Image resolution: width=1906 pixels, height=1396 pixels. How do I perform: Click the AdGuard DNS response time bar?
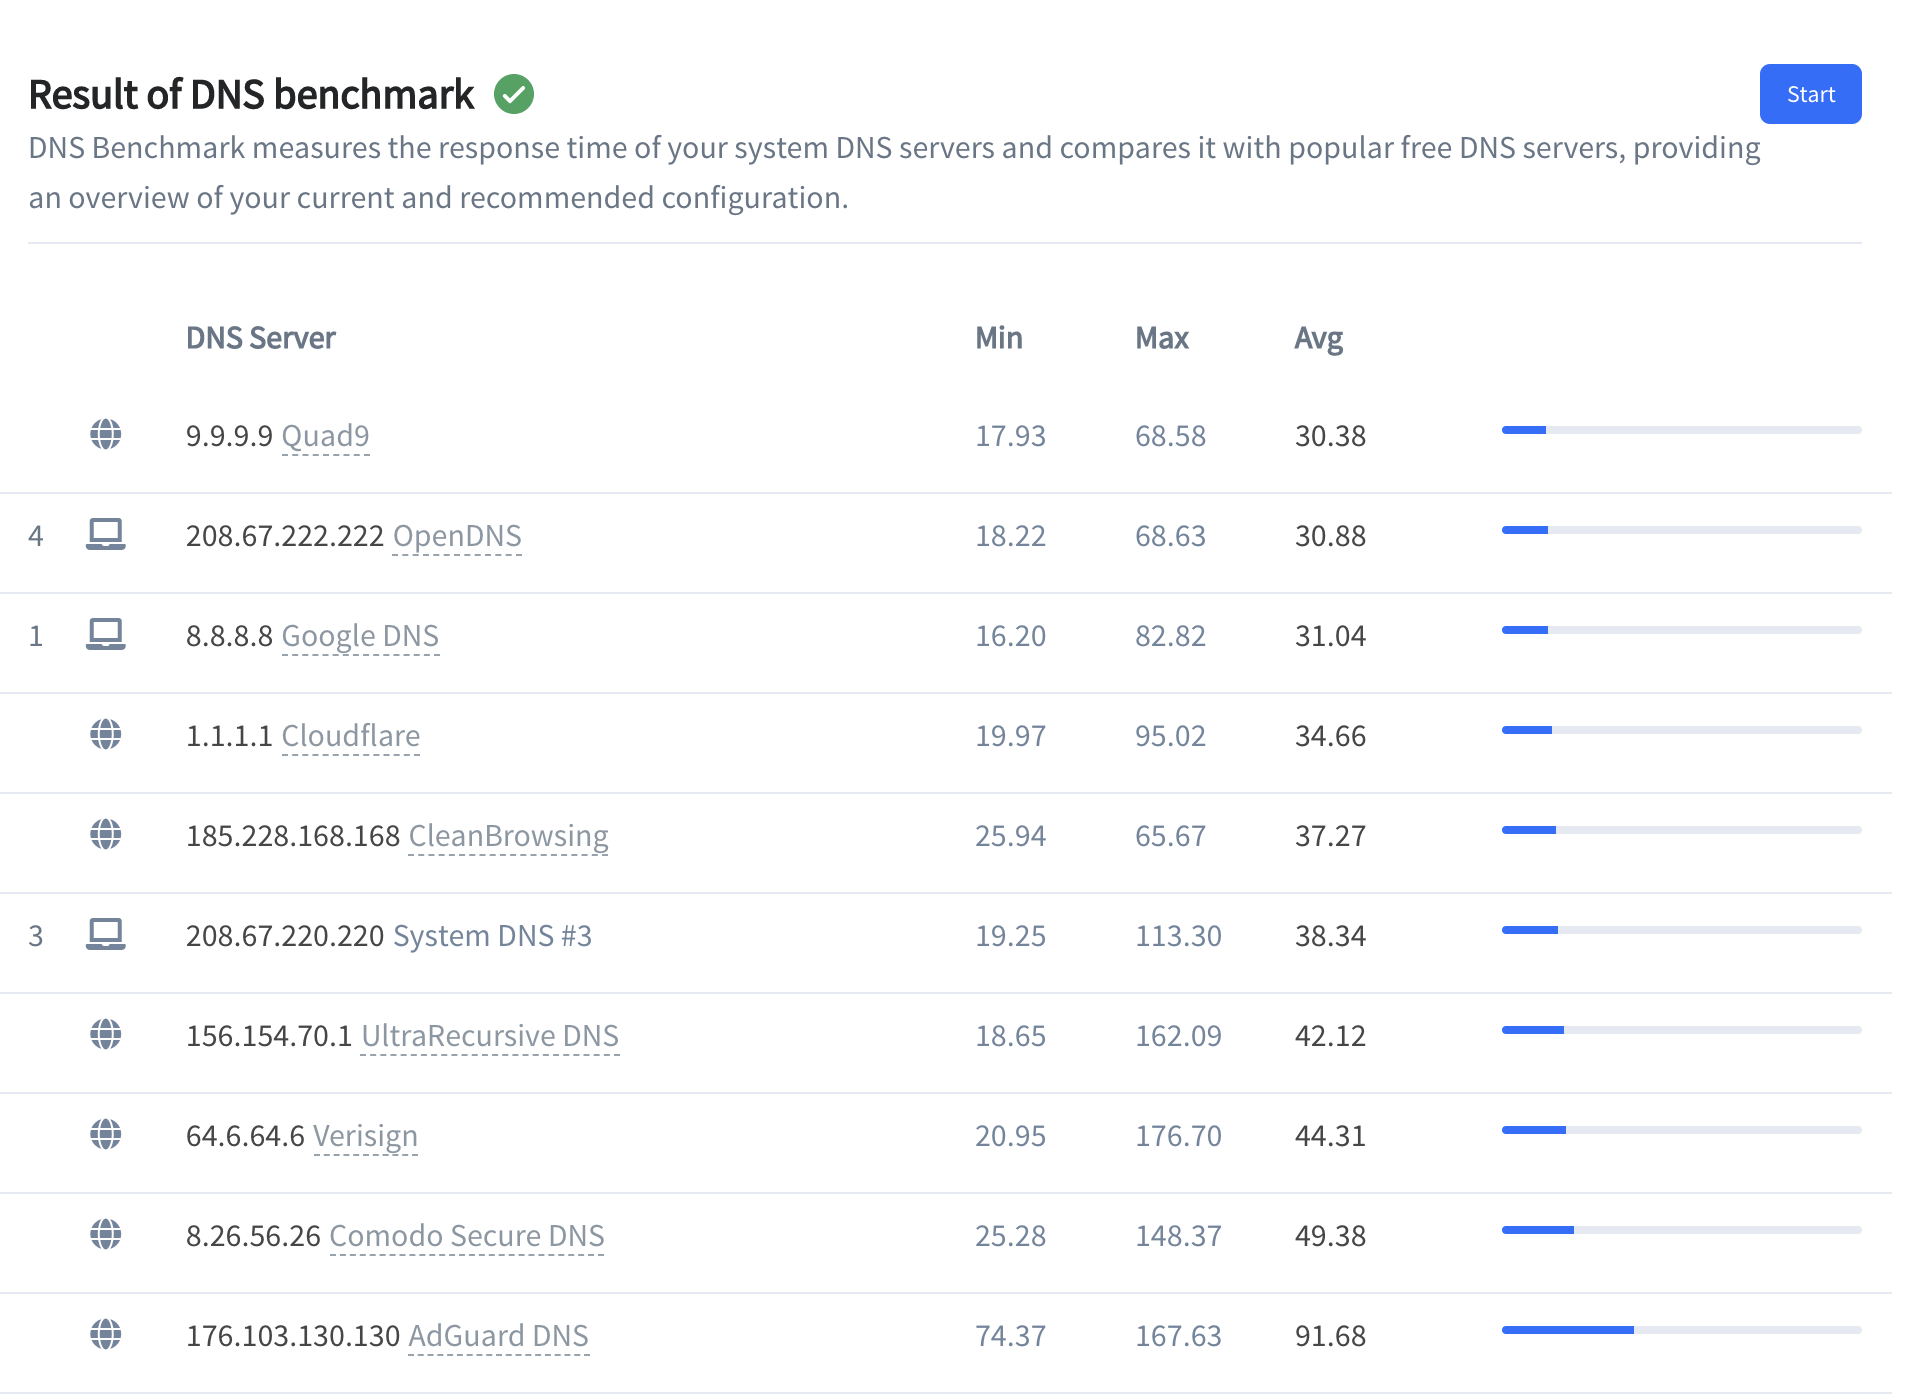click(x=1680, y=1330)
